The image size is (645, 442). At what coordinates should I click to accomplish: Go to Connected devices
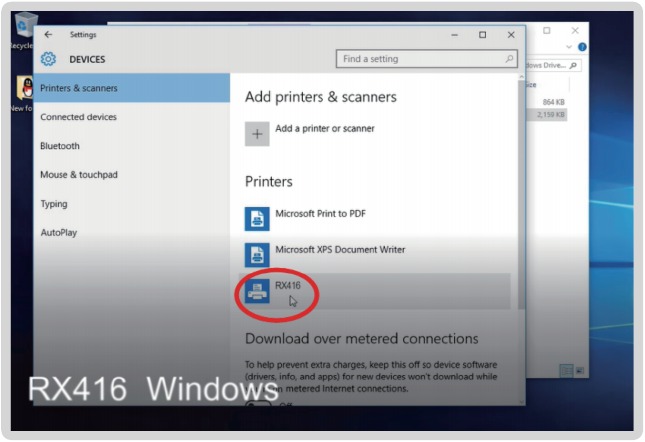(x=78, y=117)
